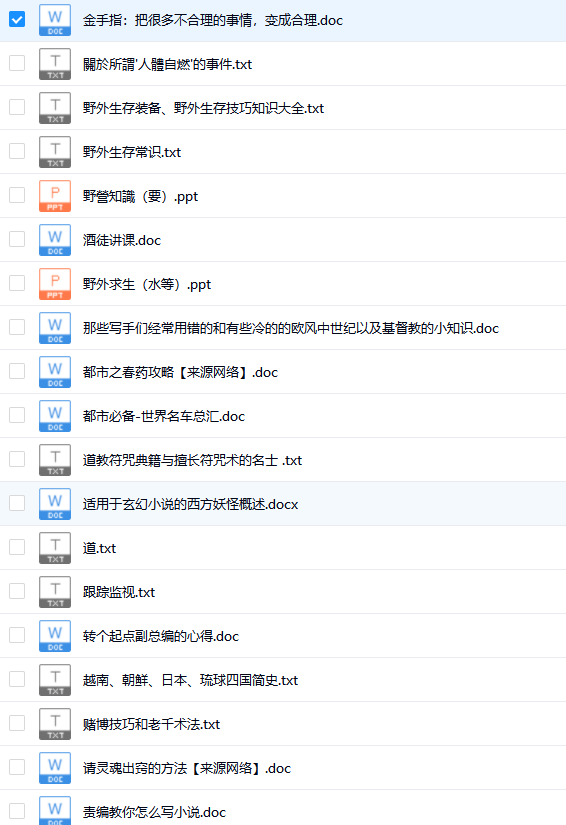Click the TXT icon beside 道.txt
566x825 pixels.
tap(55, 548)
